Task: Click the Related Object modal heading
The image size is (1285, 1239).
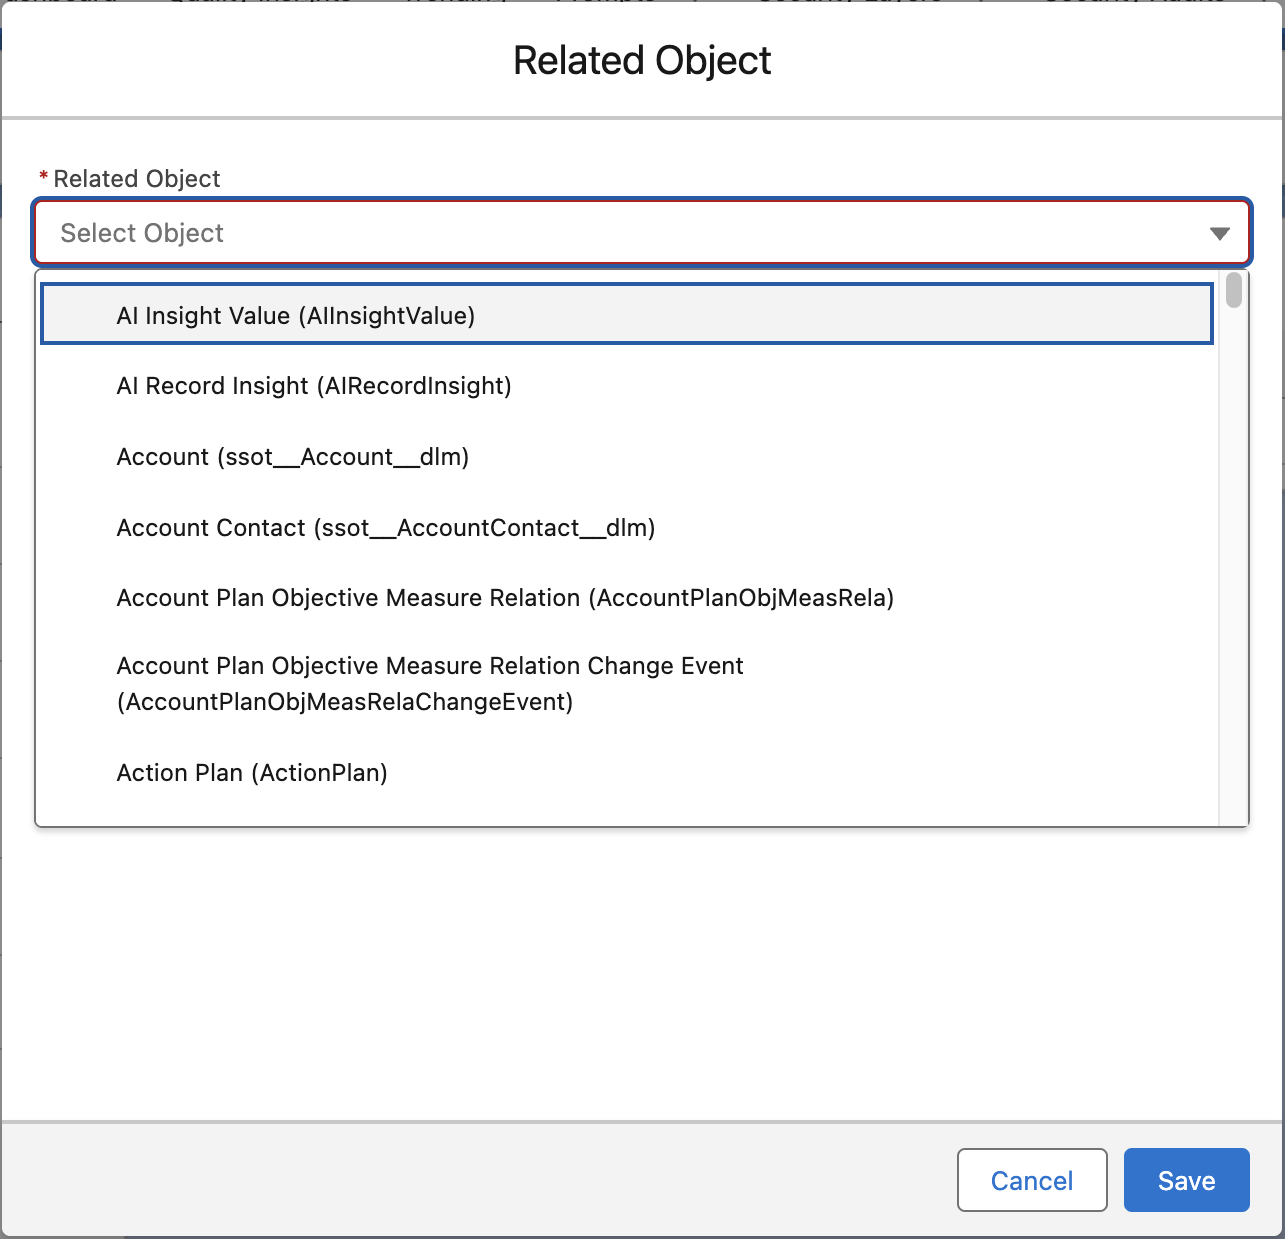Action: coord(642,60)
